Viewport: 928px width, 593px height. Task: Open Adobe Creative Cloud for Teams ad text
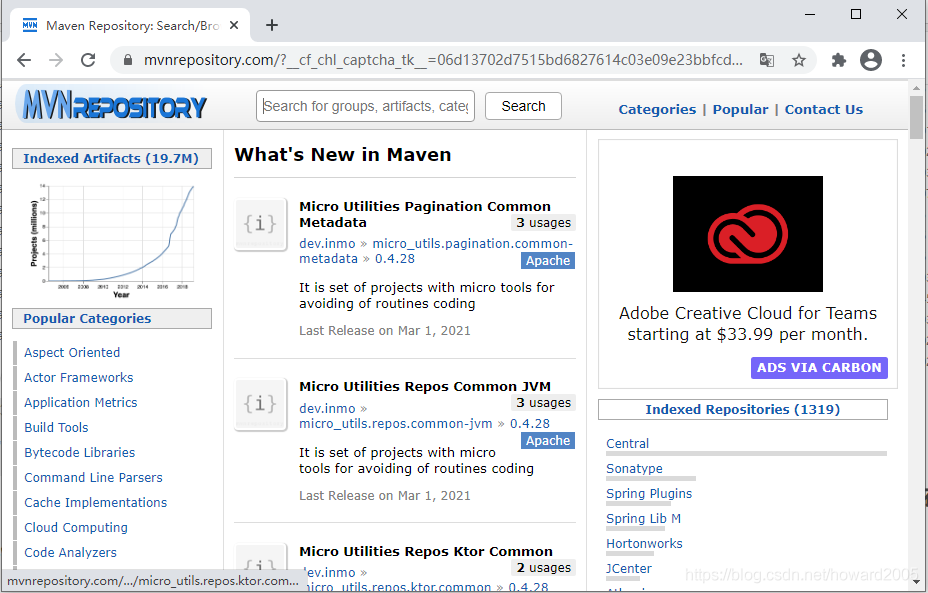click(747, 324)
